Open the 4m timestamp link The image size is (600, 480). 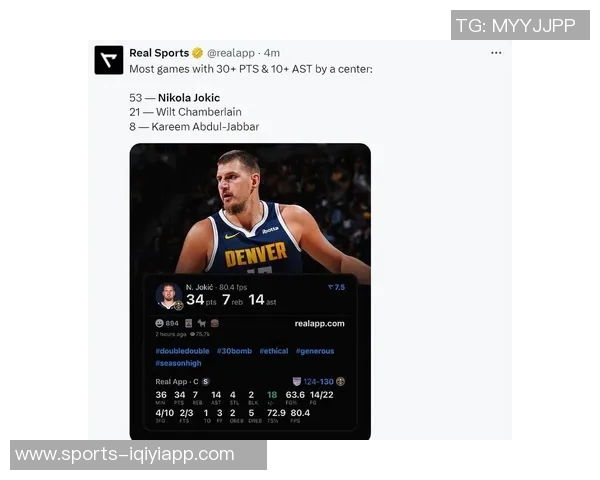tap(272, 53)
